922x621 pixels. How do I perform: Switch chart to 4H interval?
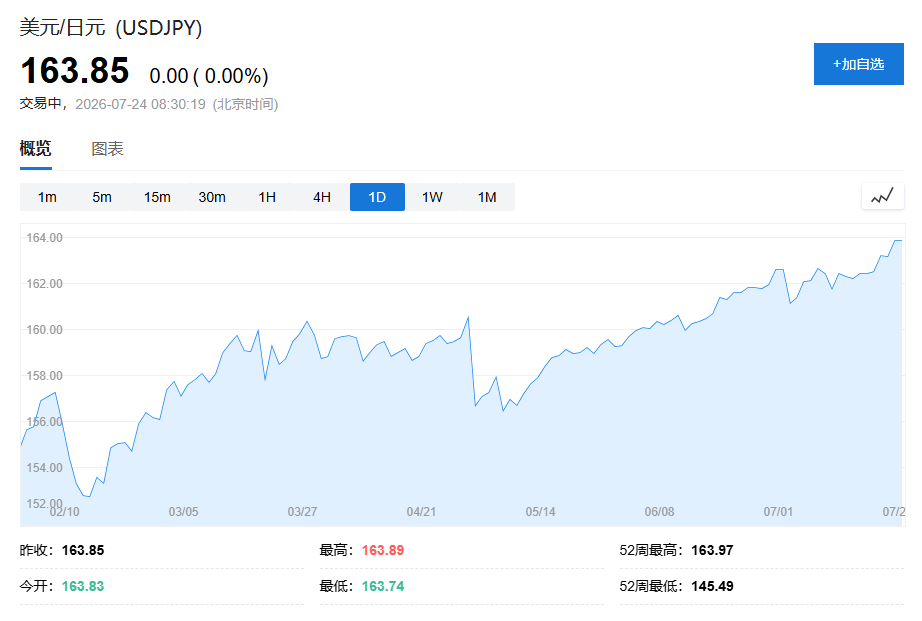pyautogui.click(x=322, y=197)
